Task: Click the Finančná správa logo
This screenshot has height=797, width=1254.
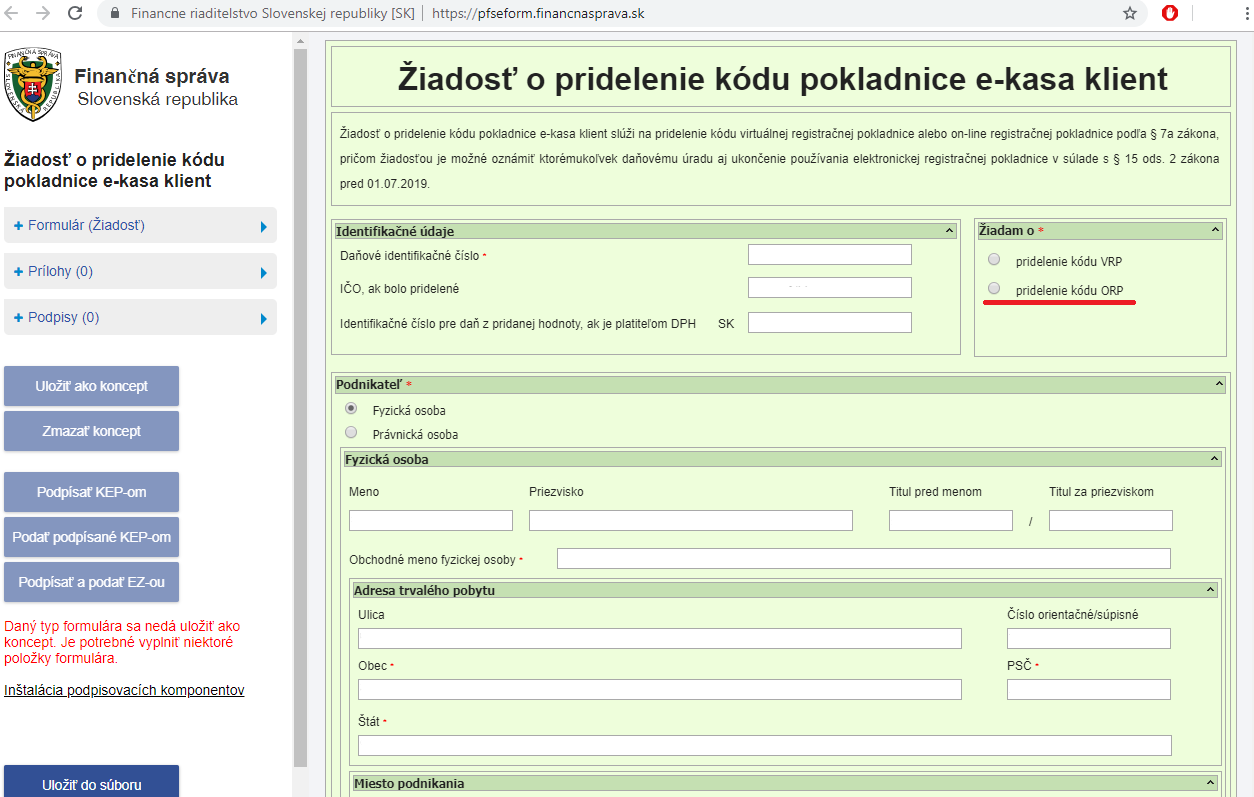Action: pos(34,87)
